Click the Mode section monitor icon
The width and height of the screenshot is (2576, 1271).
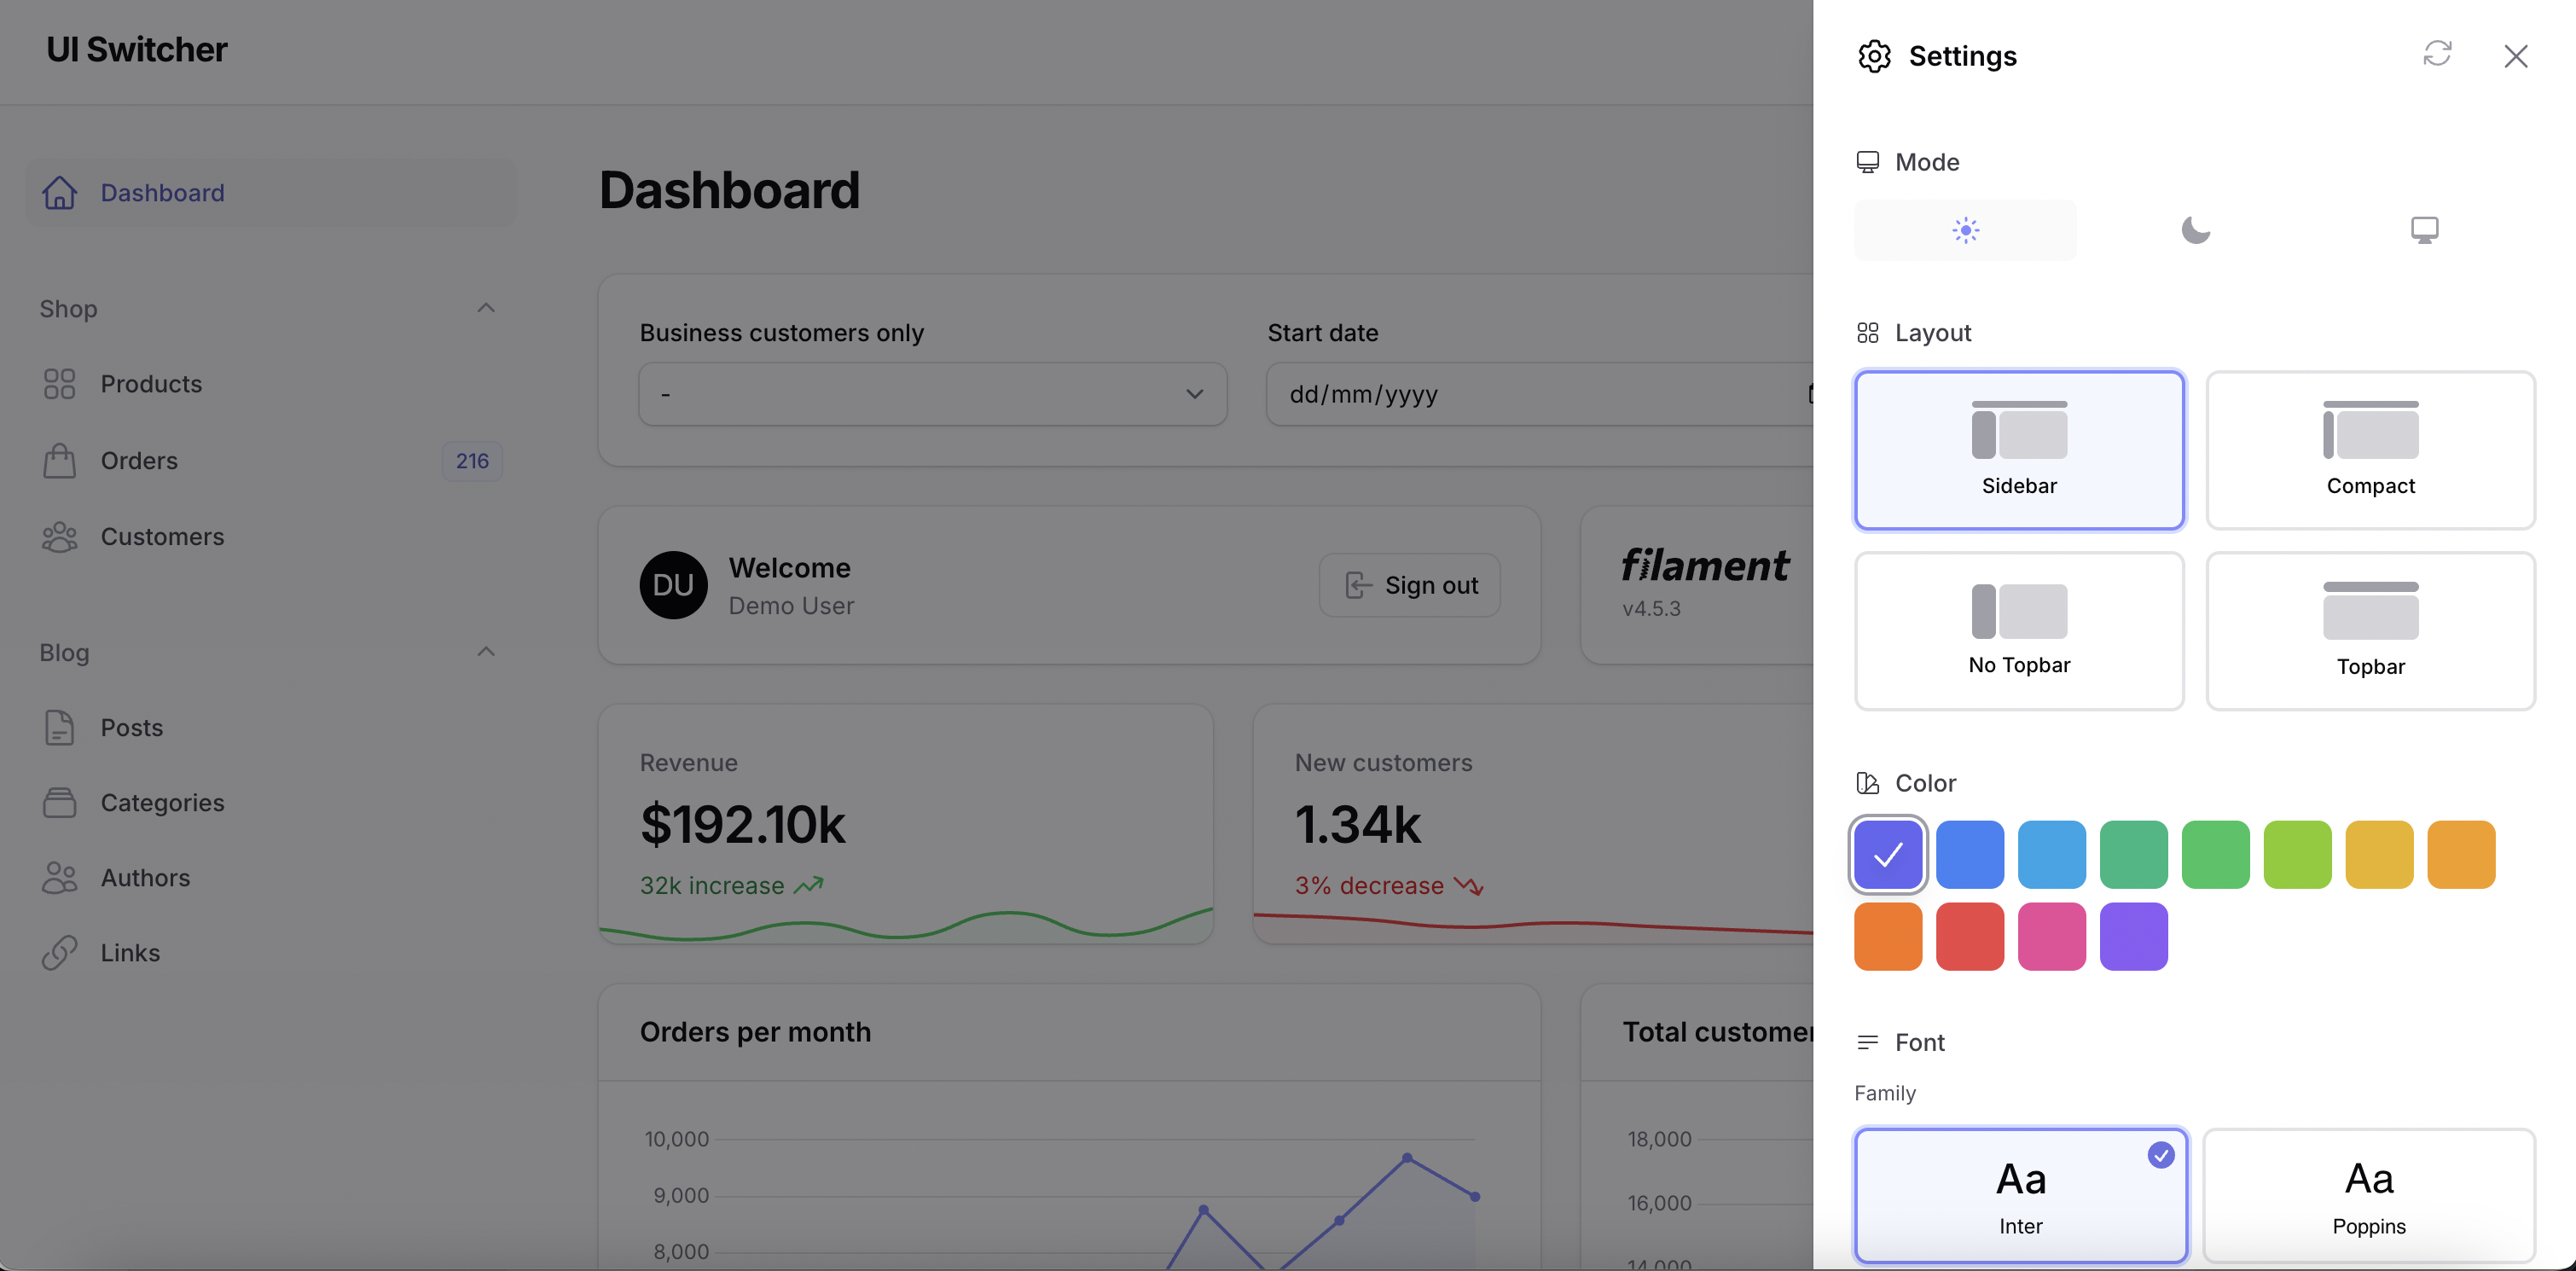point(1867,162)
